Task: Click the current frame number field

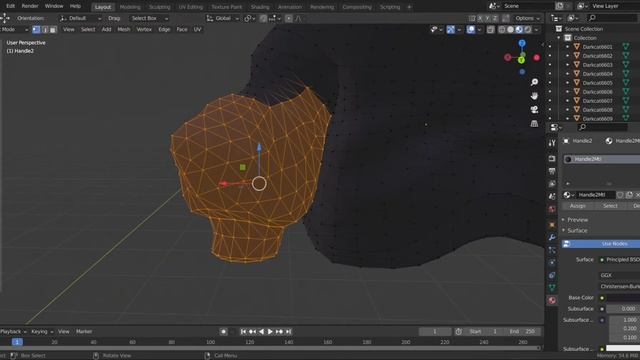Action: tap(435, 331)
